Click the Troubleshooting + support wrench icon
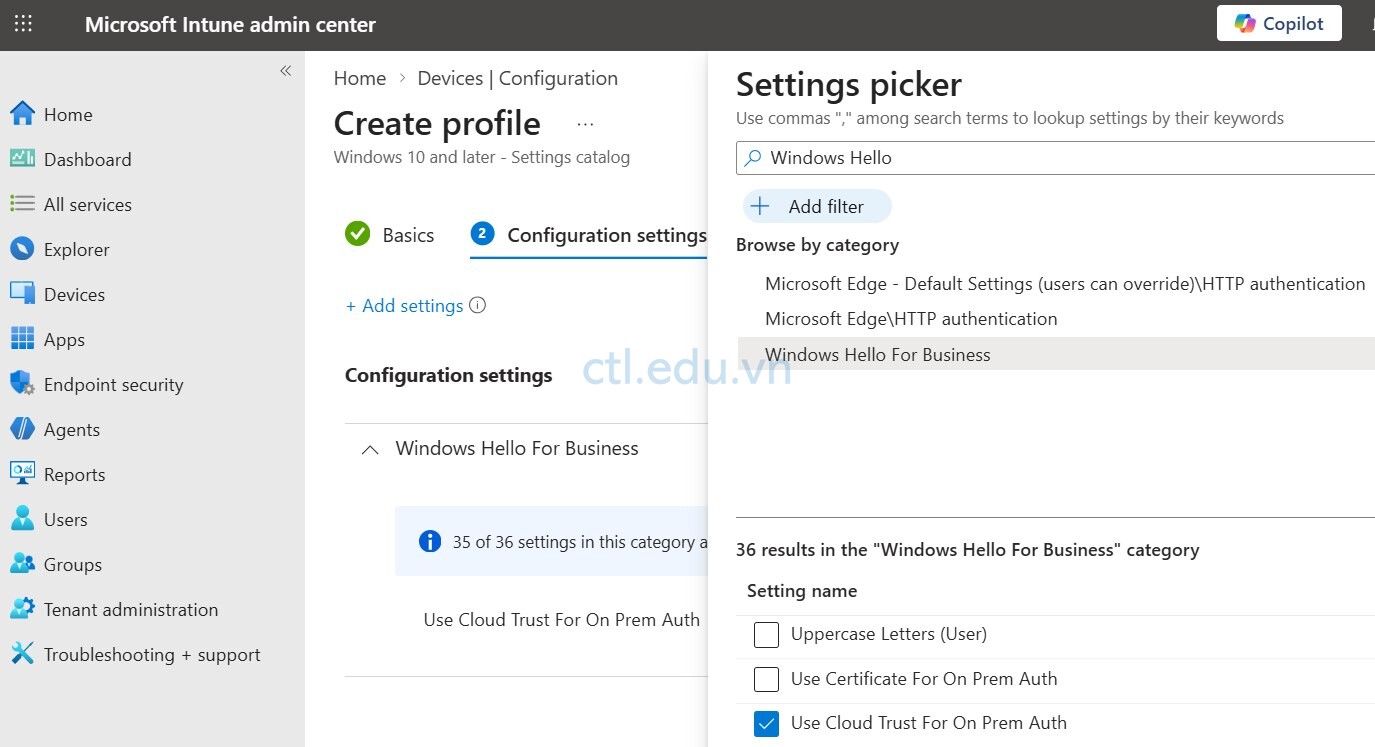This screenshot has width=1375, height=747. tap(22, 654)
